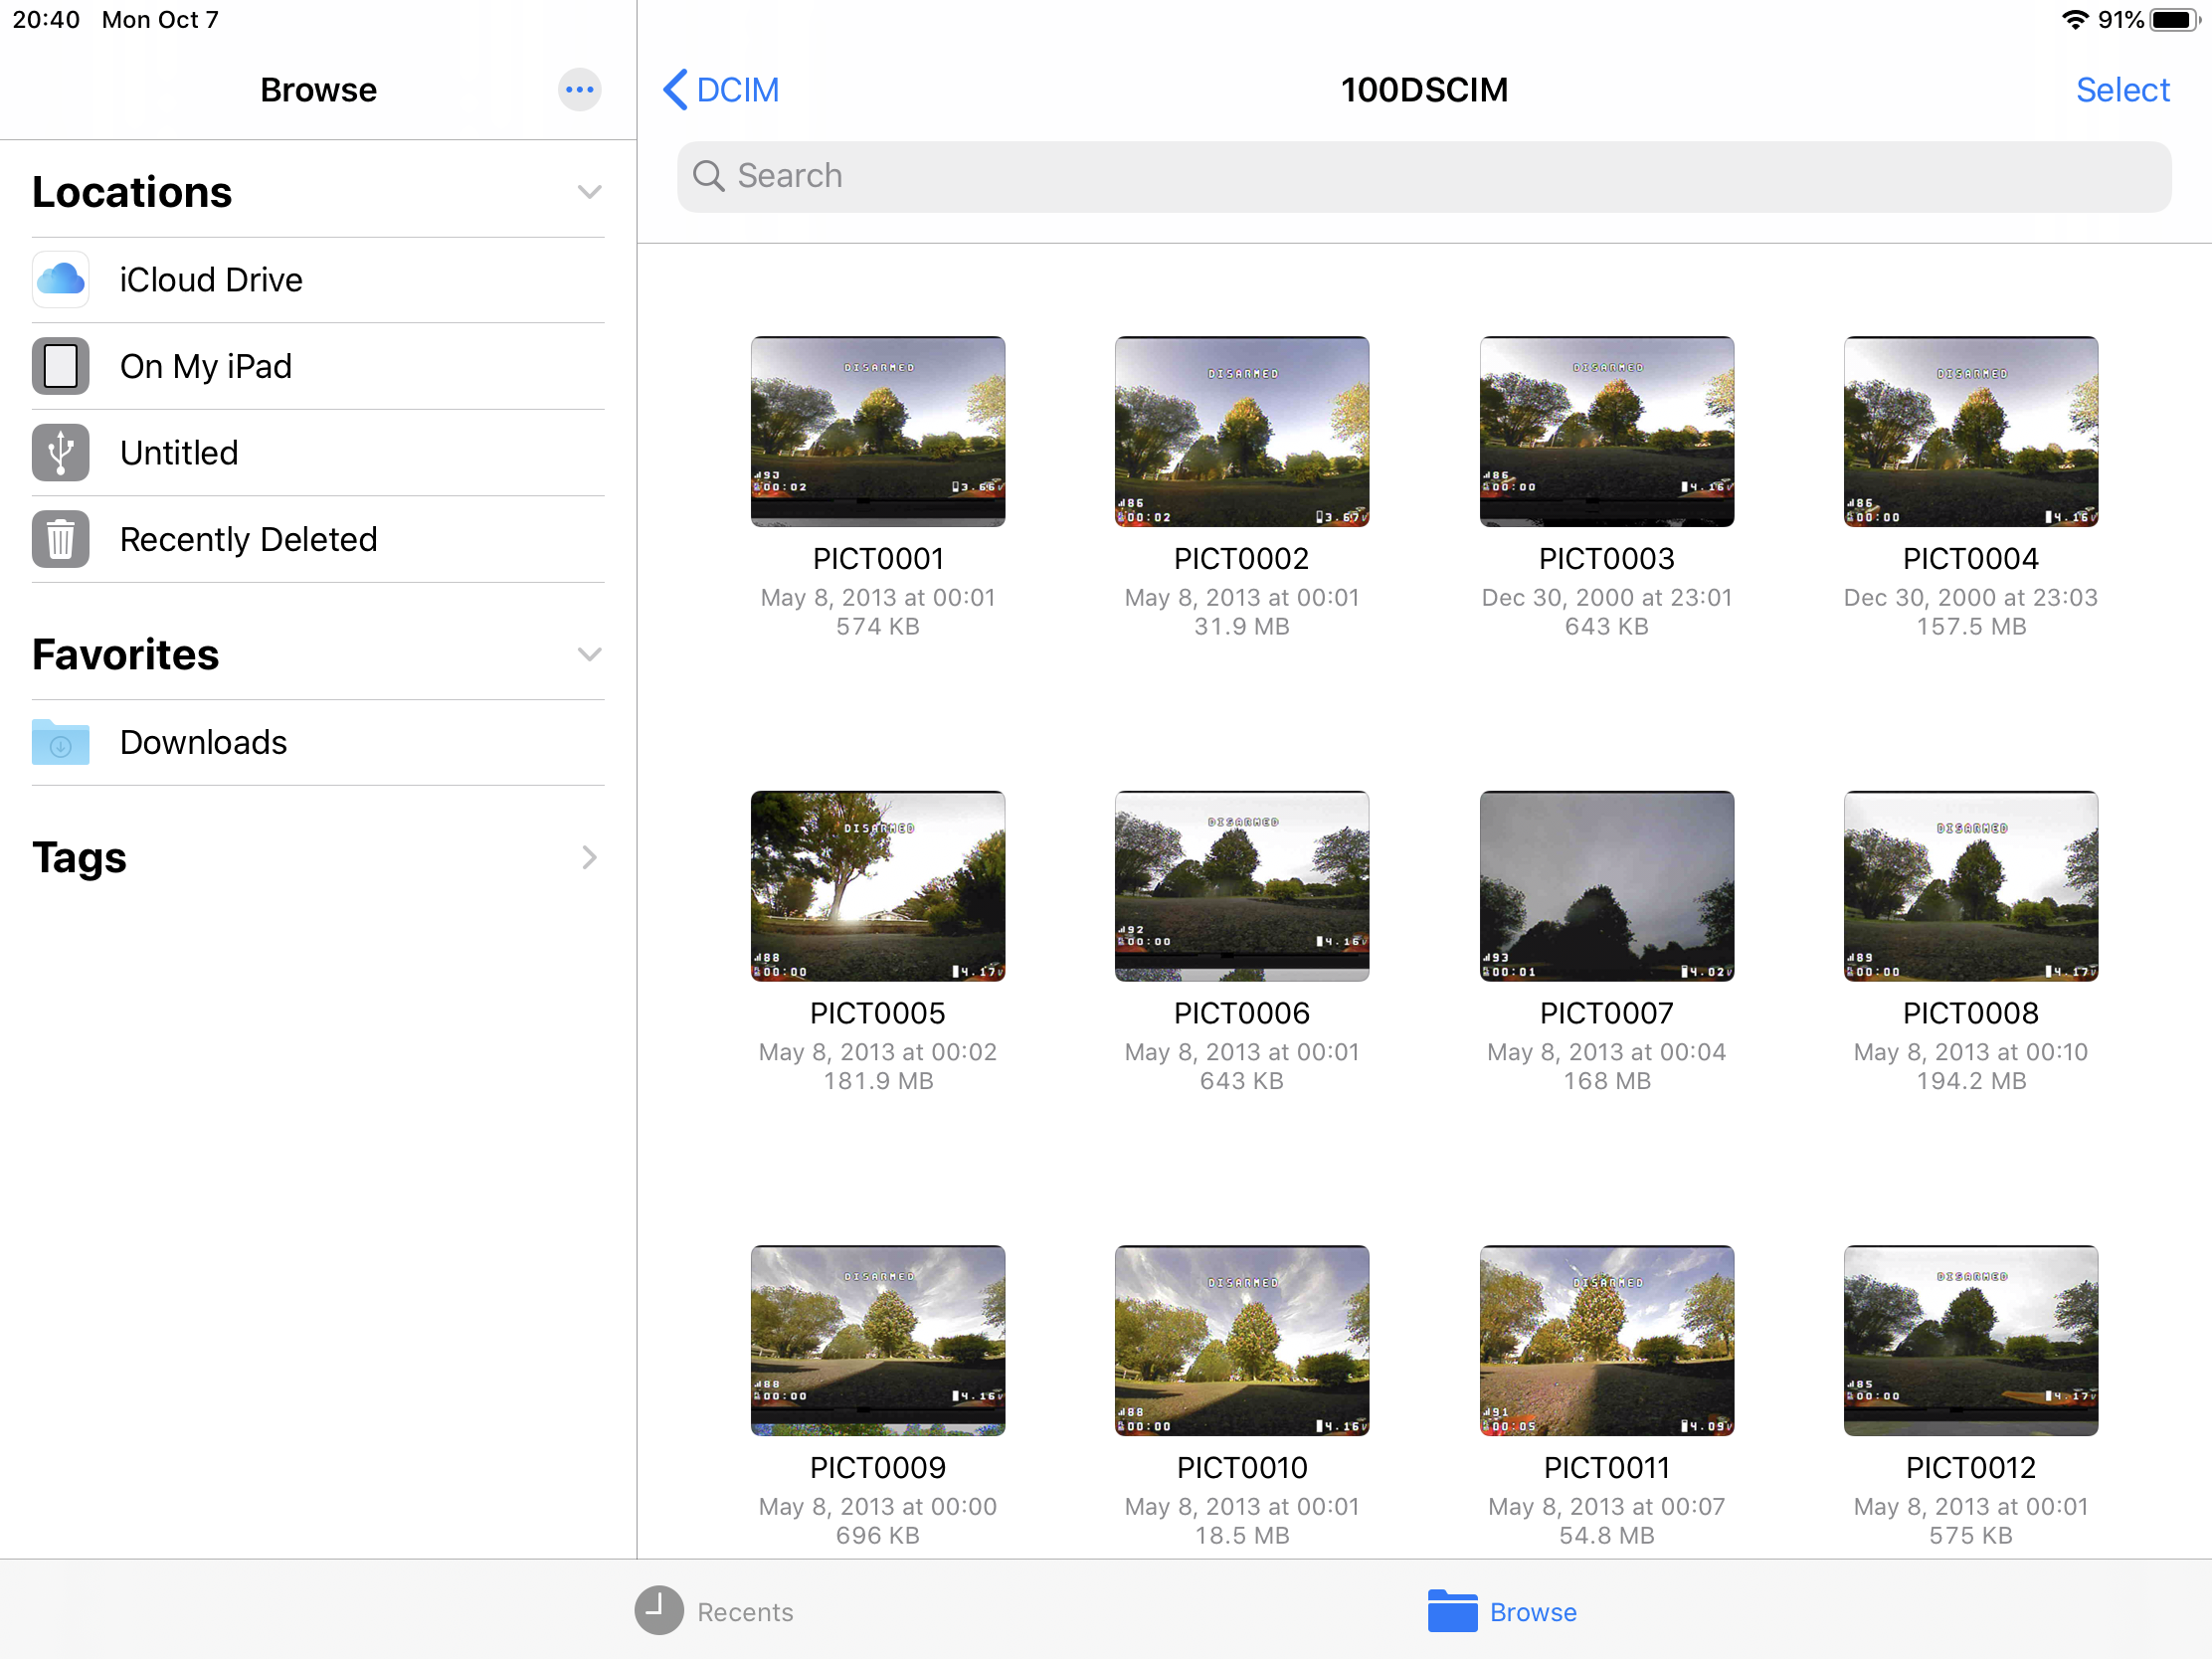Image resolution: width=2212 pixels, height=1659 pixels.
Task: Open PICT0001 thumbnail
Action: [x=878, y=431]
